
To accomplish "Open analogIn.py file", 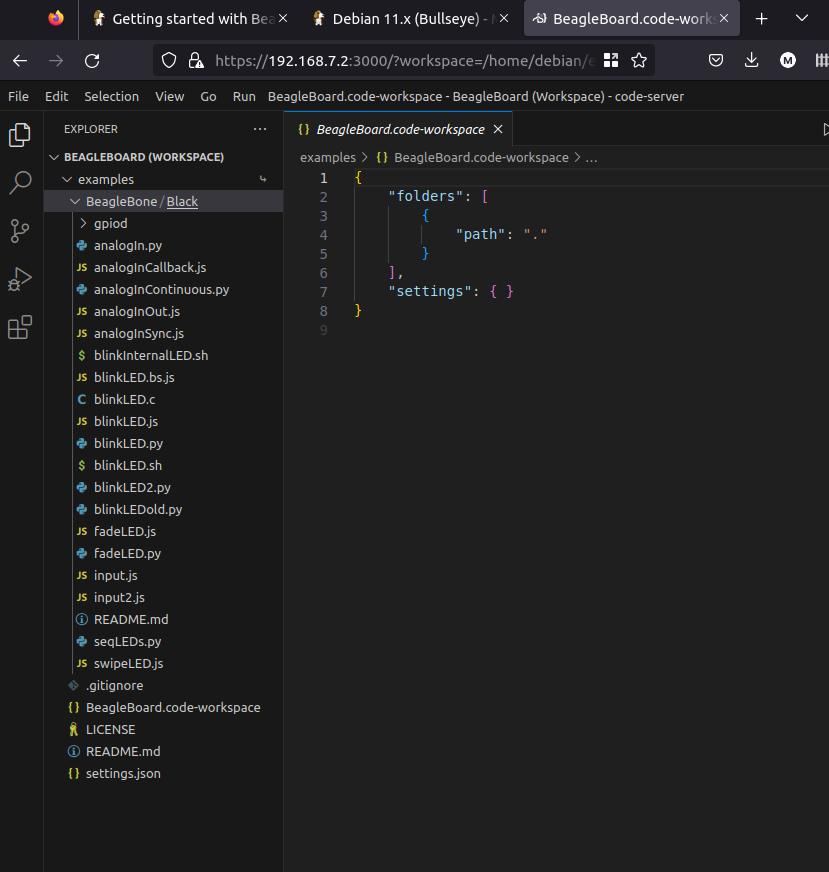I will (128, 245).
